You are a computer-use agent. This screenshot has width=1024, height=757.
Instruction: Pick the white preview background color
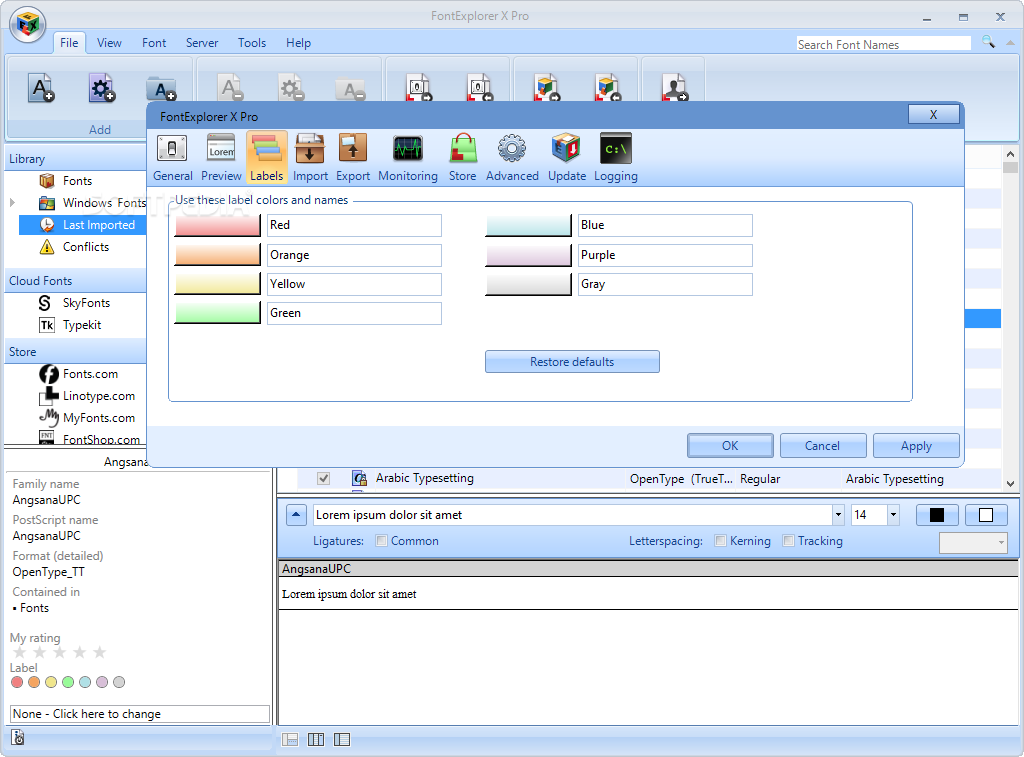tap(986, 515)
